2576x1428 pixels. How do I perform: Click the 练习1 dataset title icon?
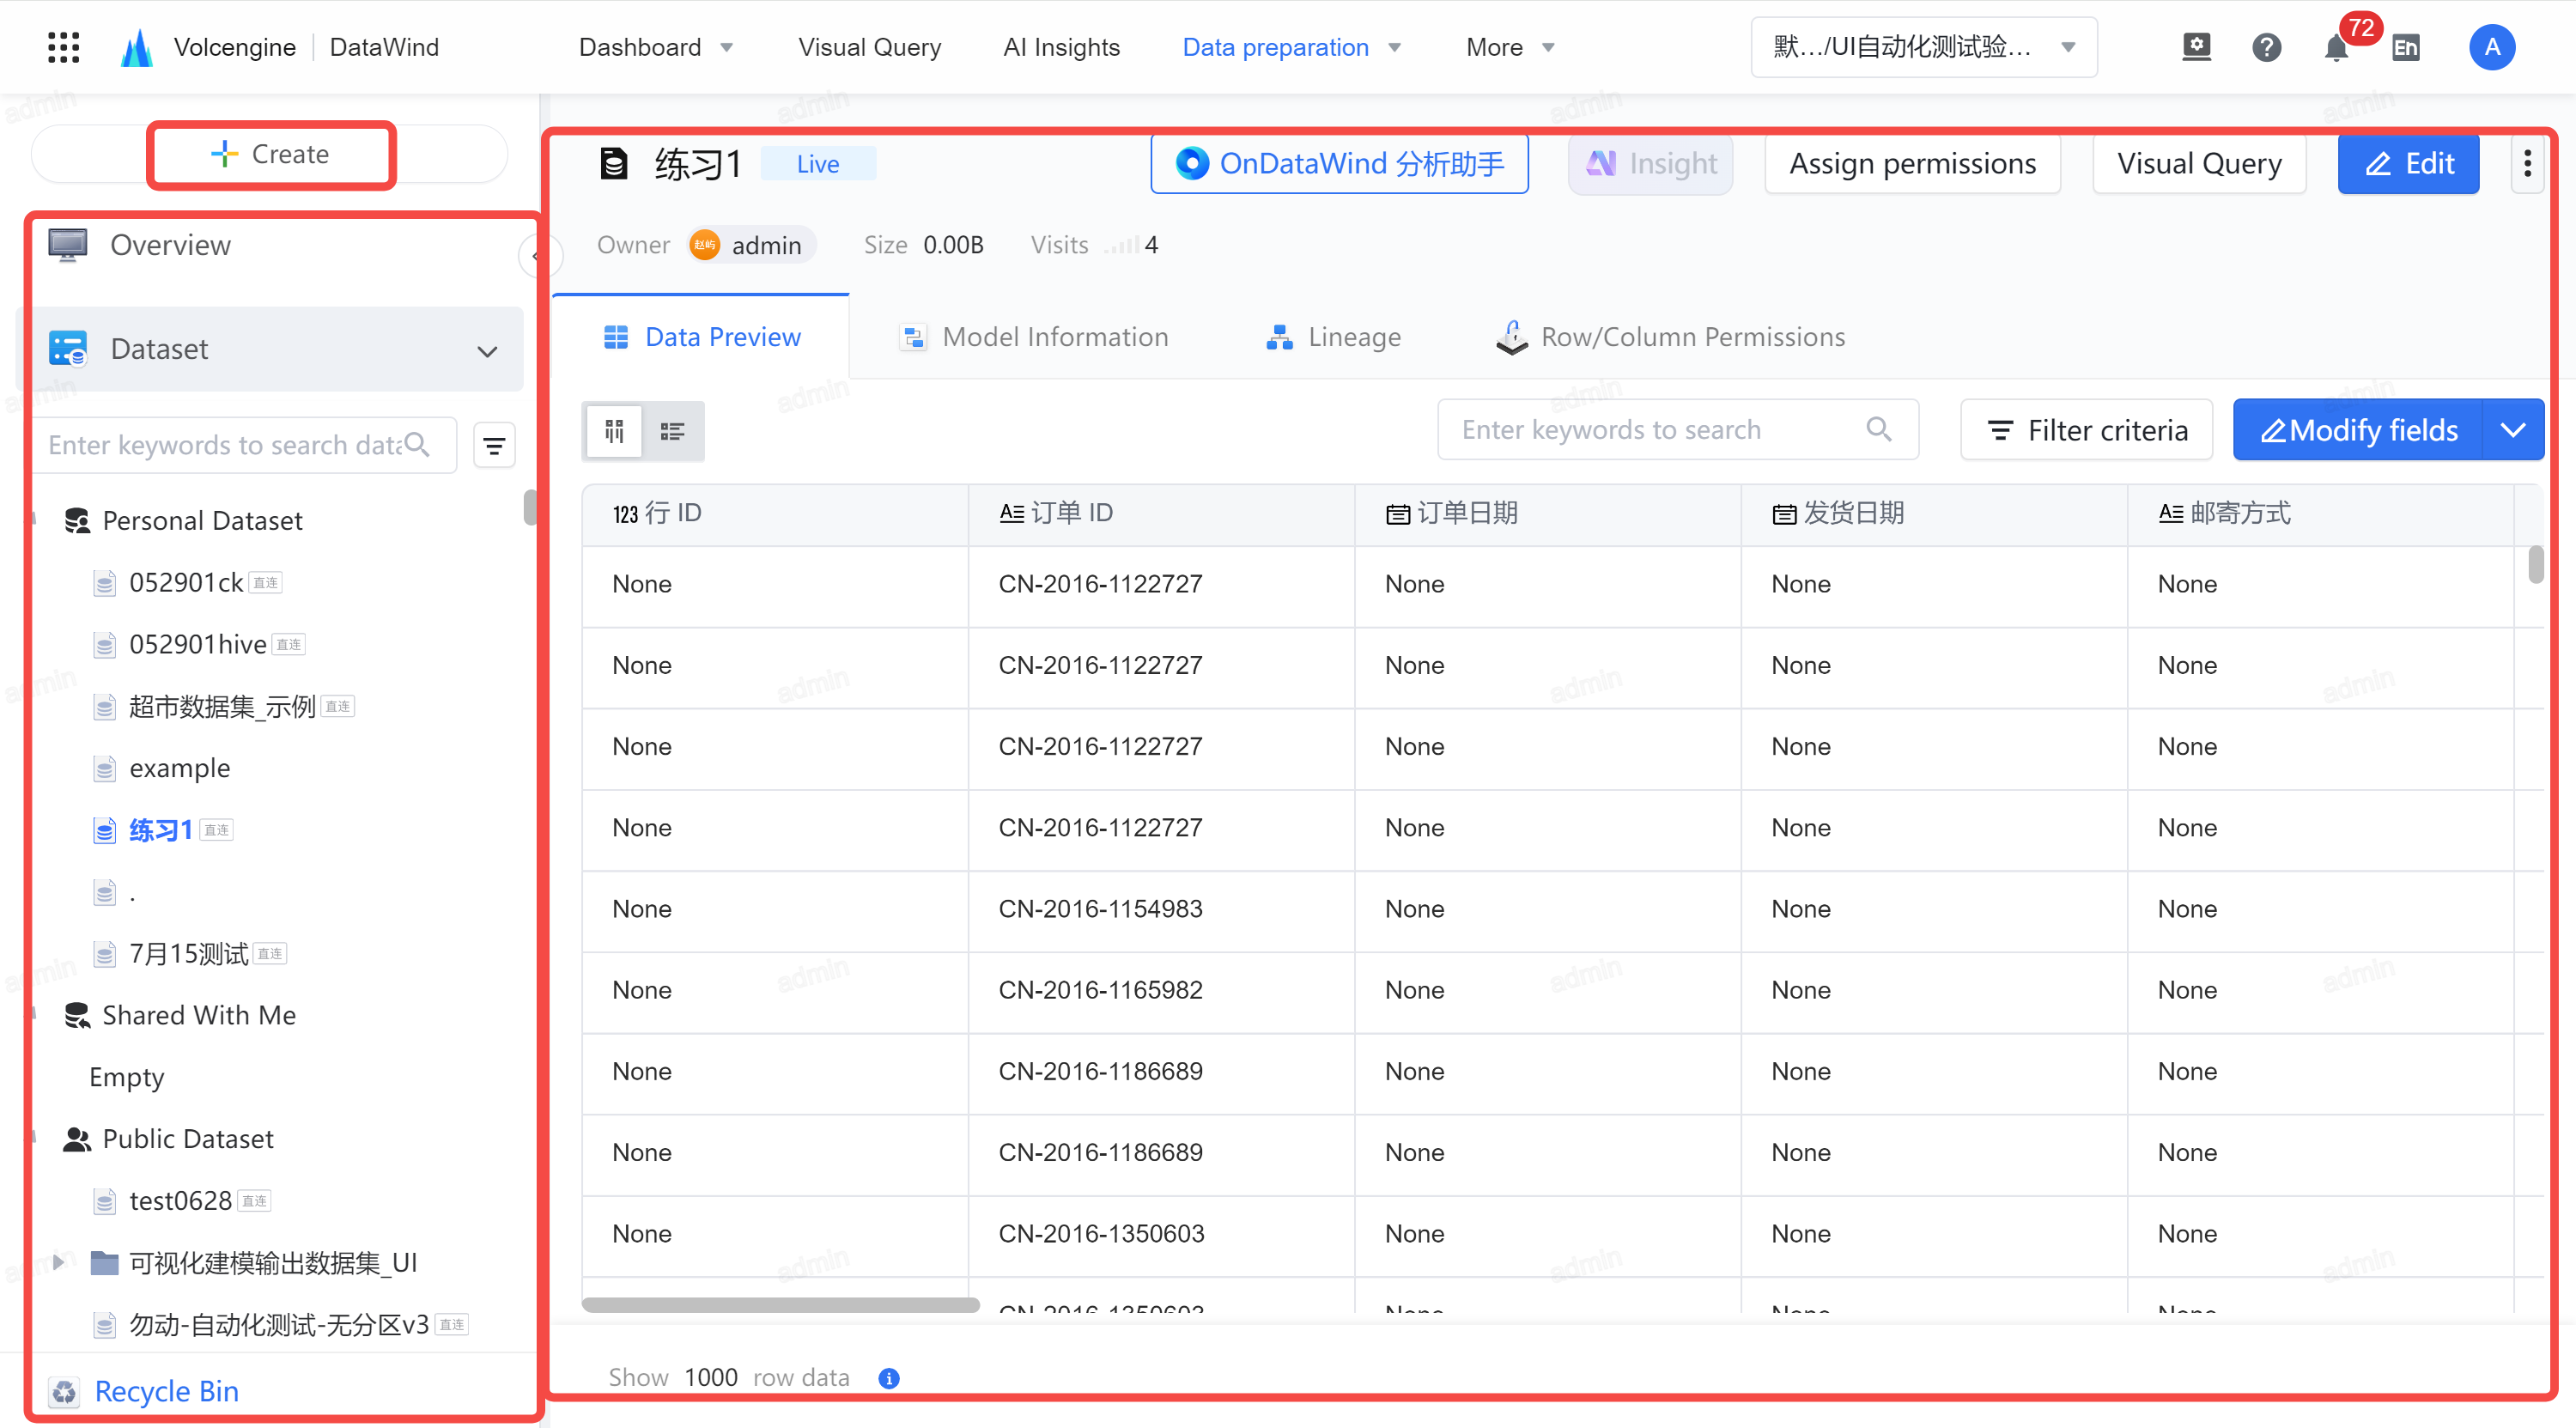tap(613, 163)
